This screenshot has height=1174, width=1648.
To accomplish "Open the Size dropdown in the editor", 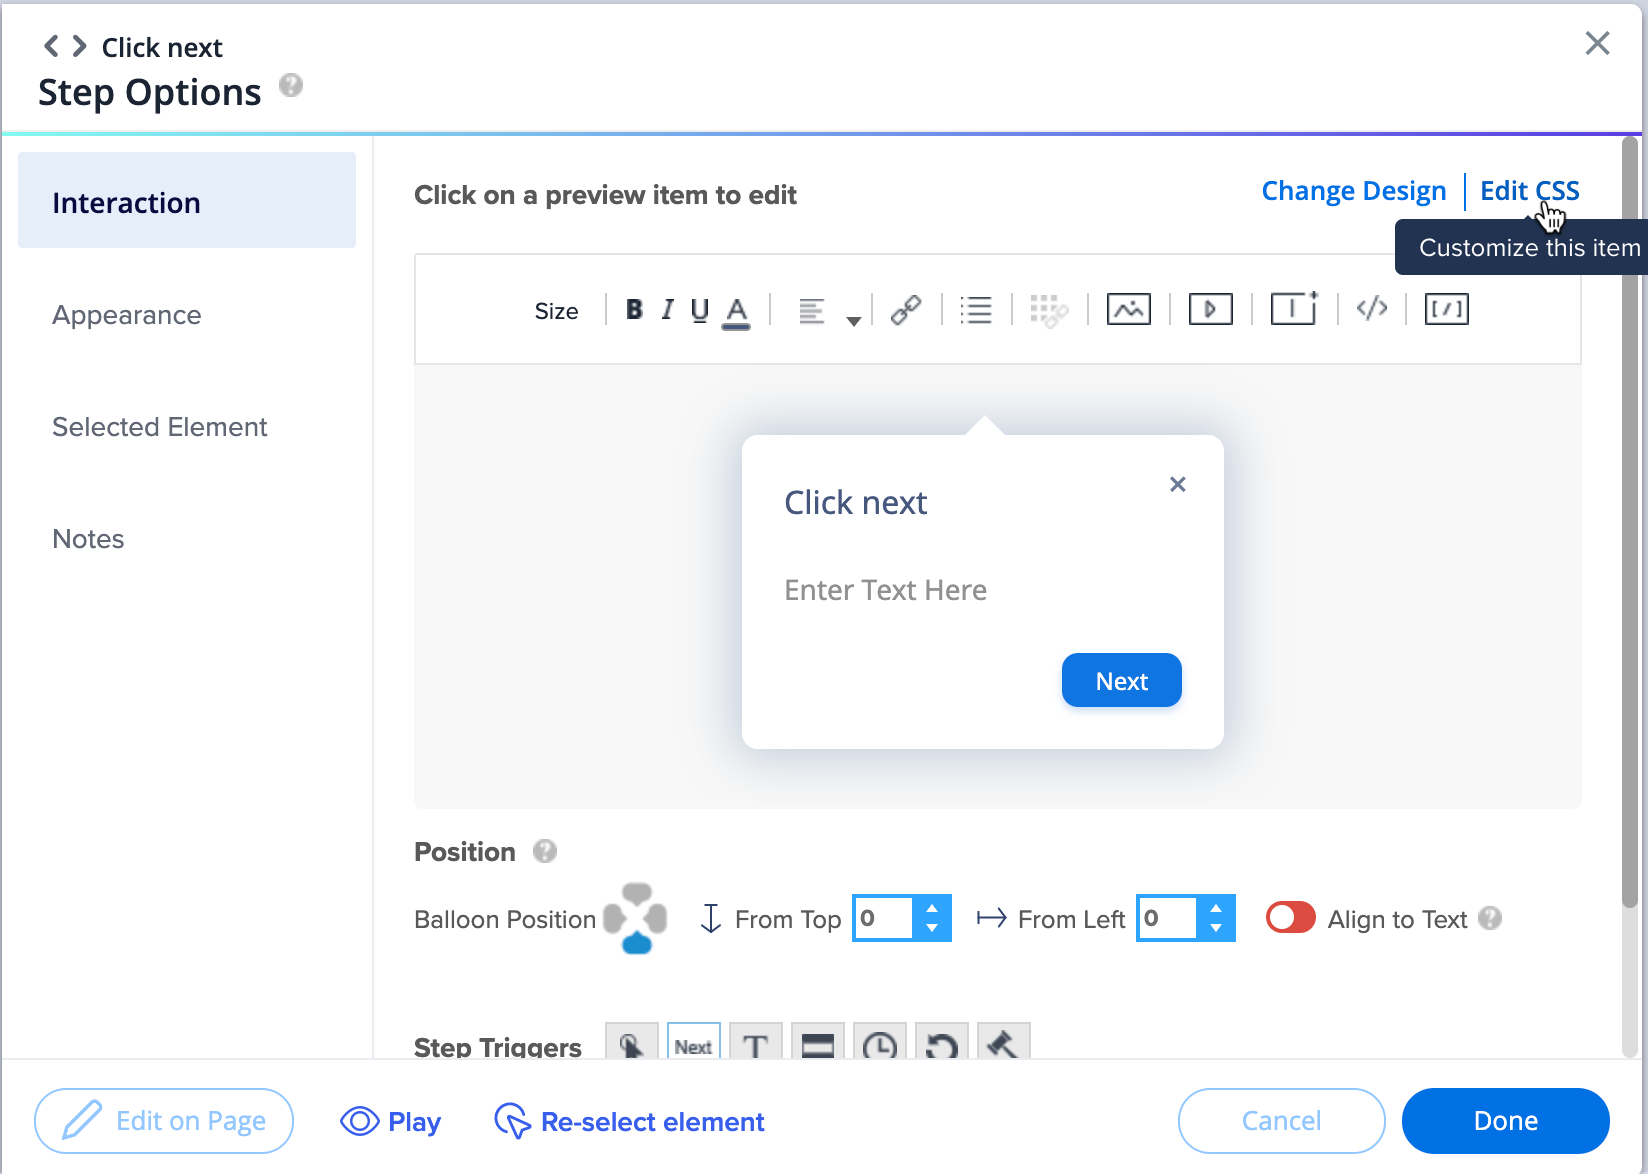I will (557, 311).
